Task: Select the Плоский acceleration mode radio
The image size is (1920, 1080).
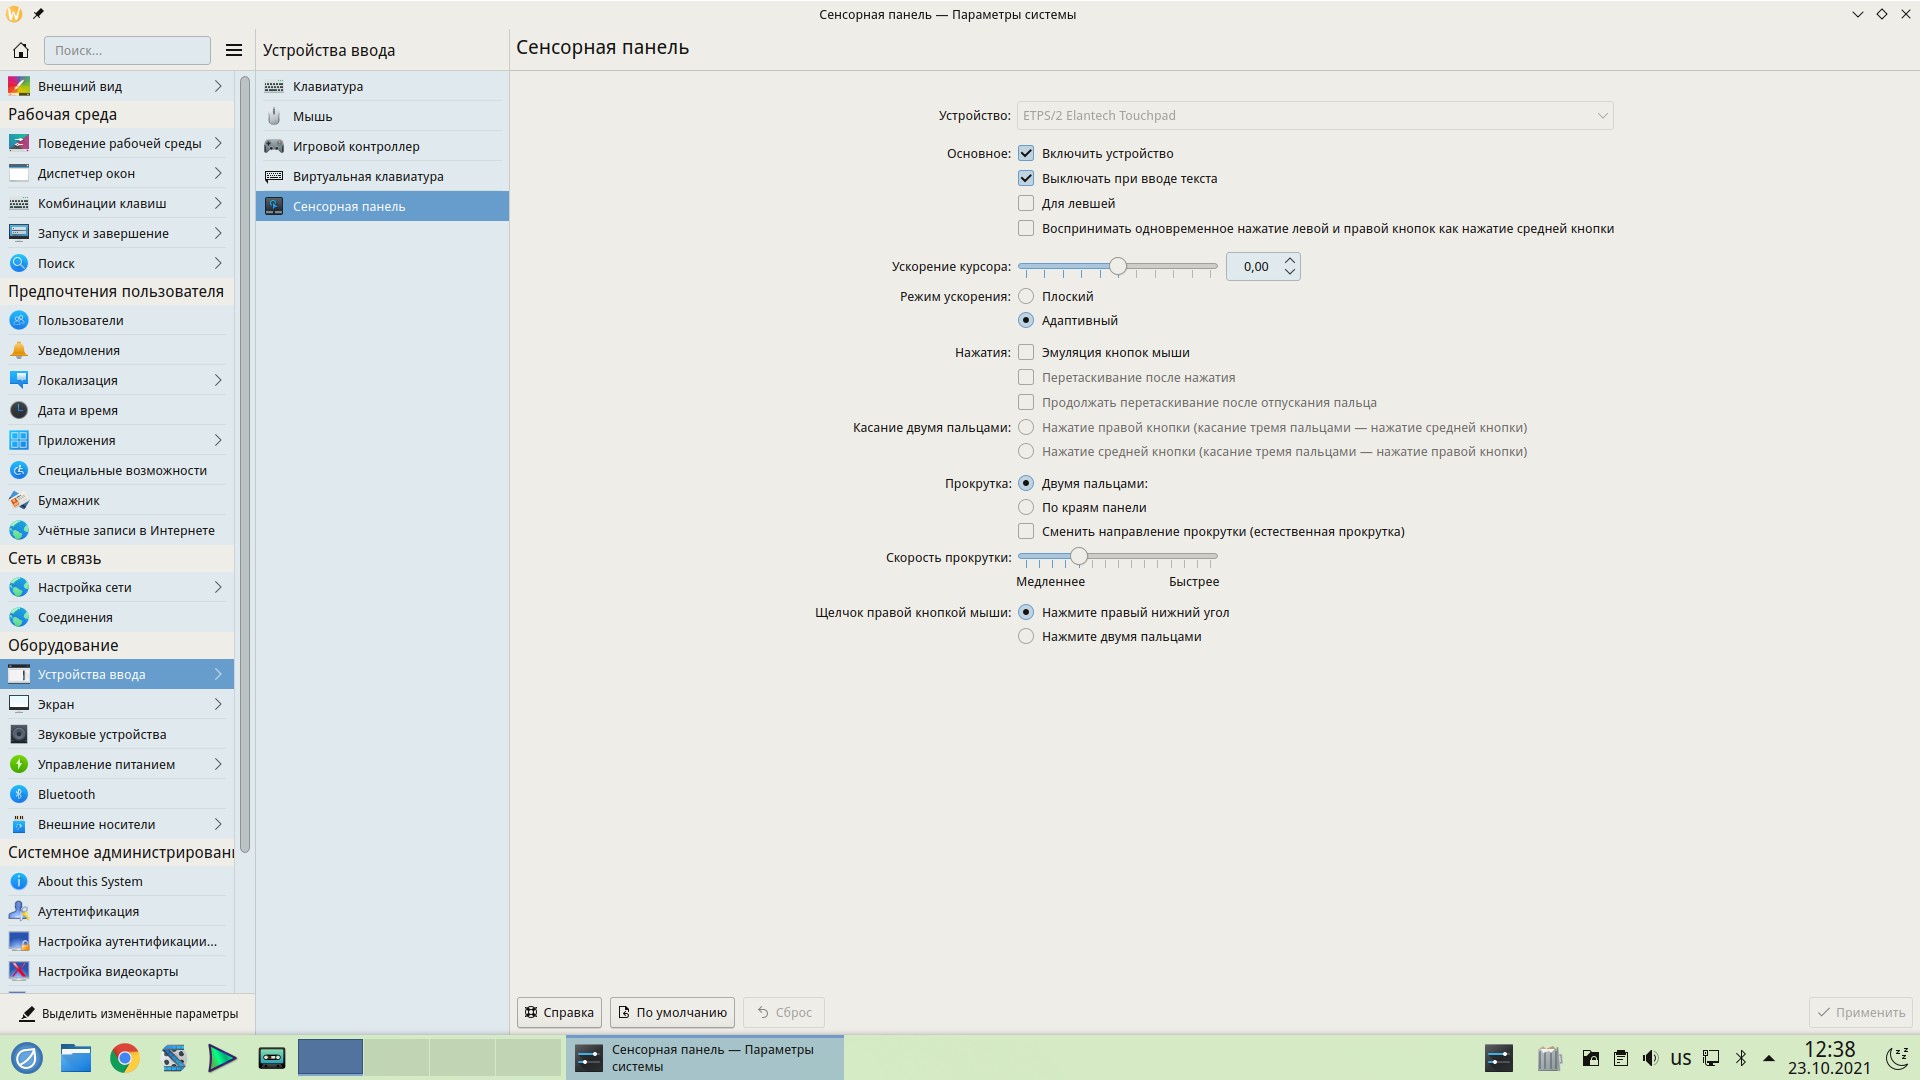Action: [x=1026, y=296]
